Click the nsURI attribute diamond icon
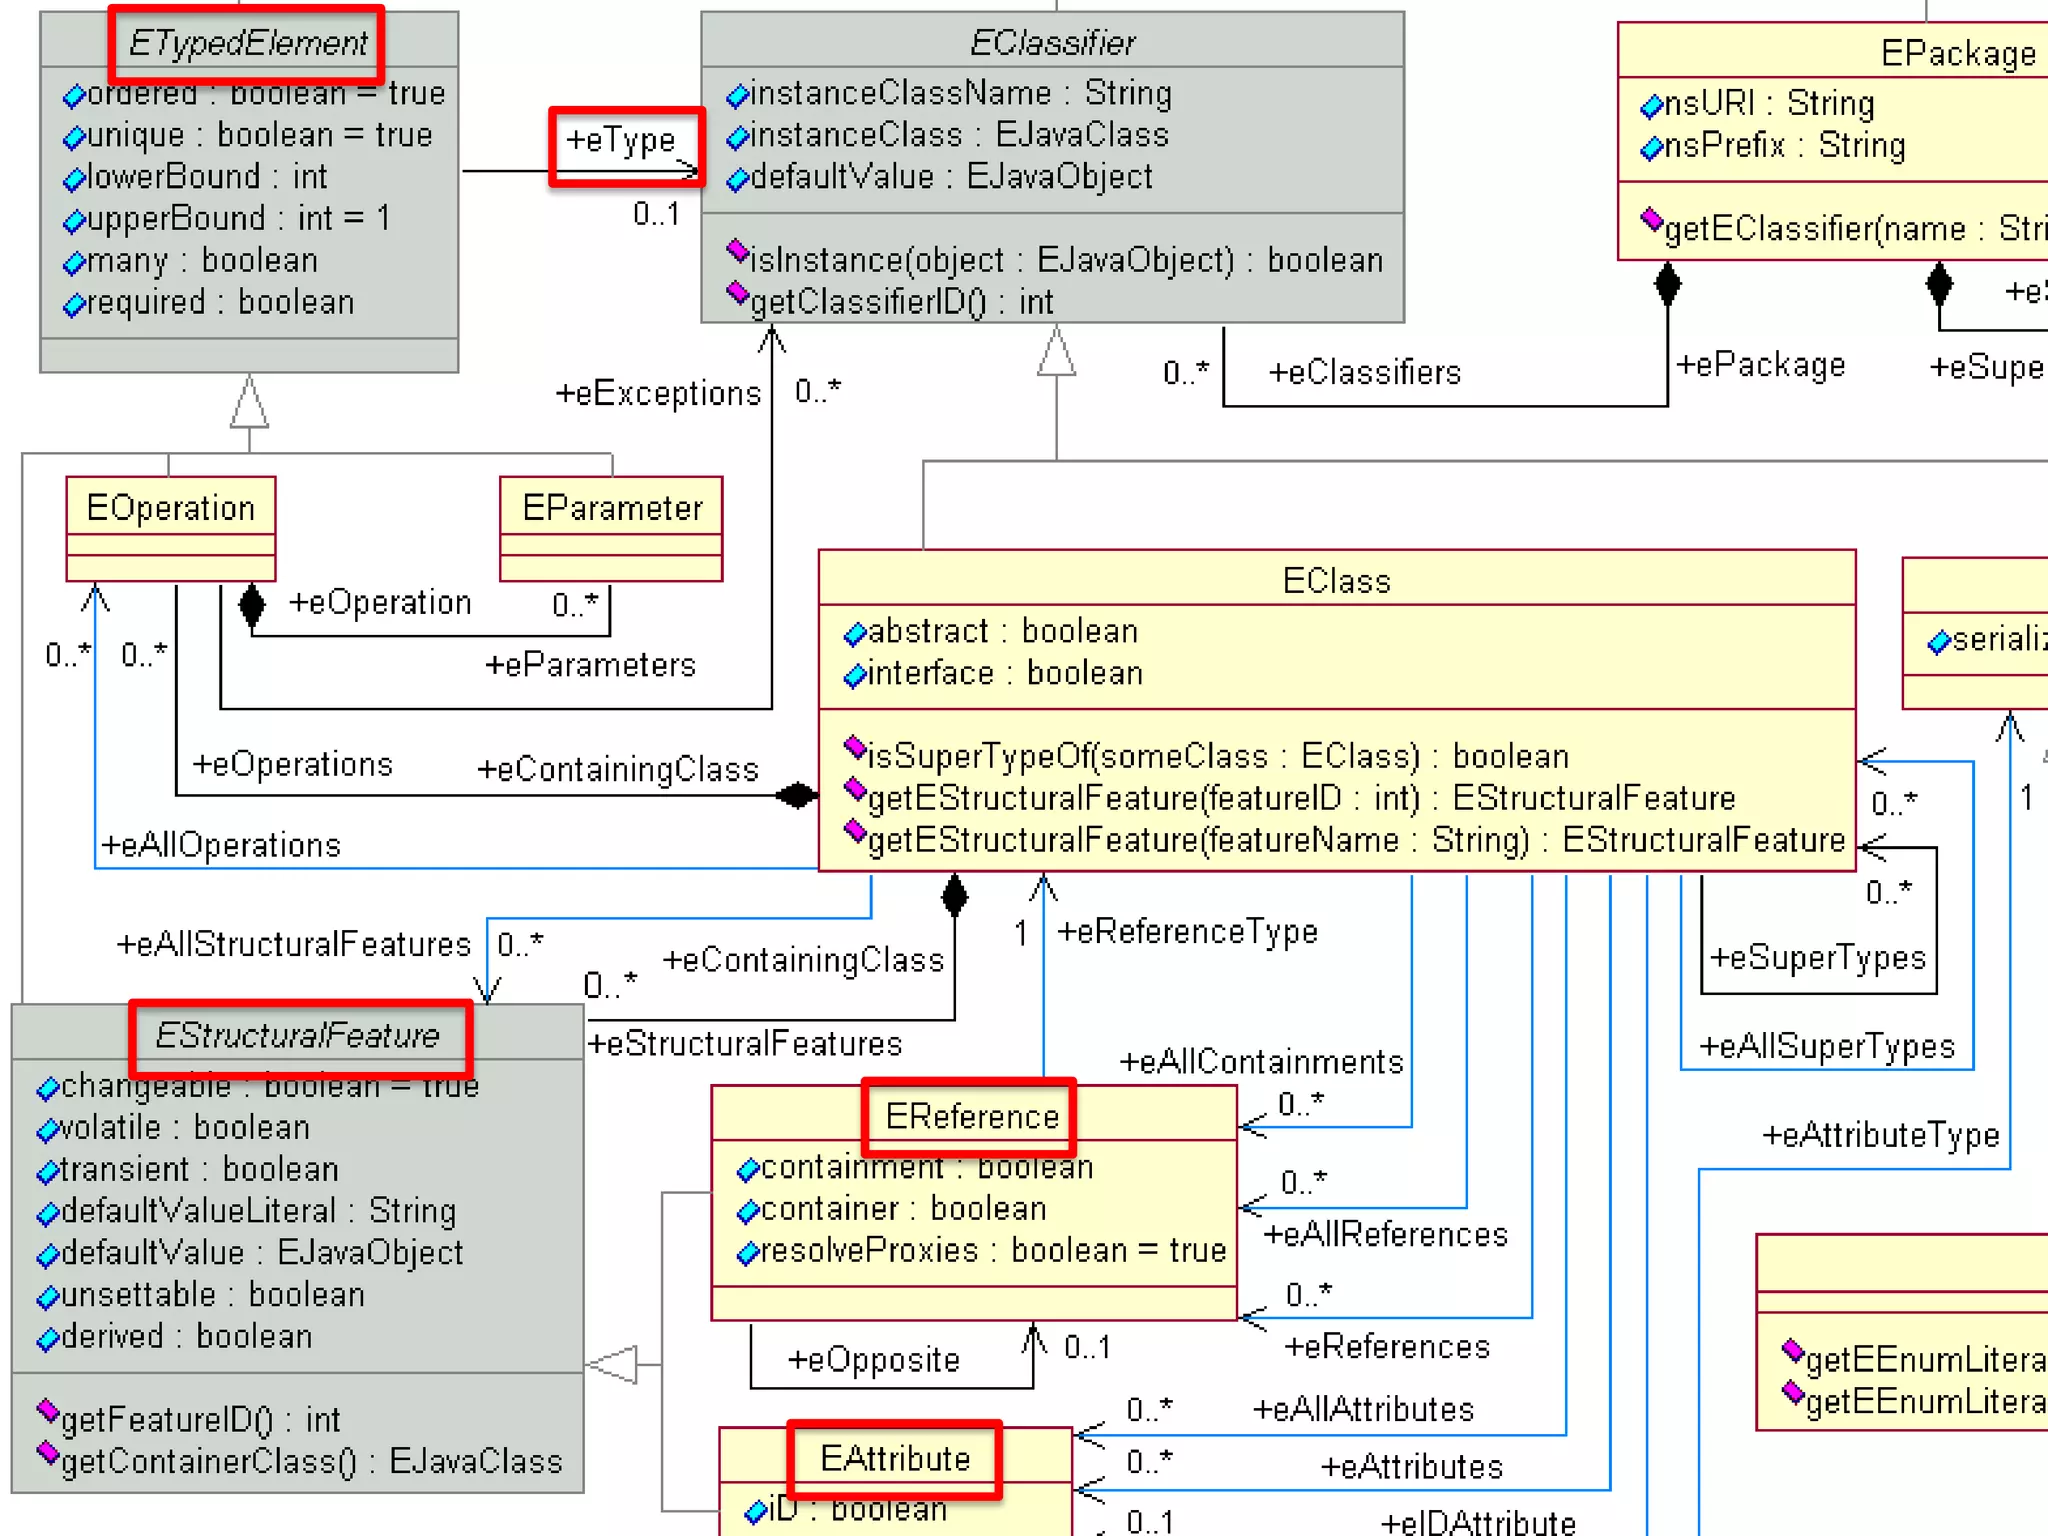Screen dimensions: 2048x1536 pyautogui.click(x=1651, y=105)
